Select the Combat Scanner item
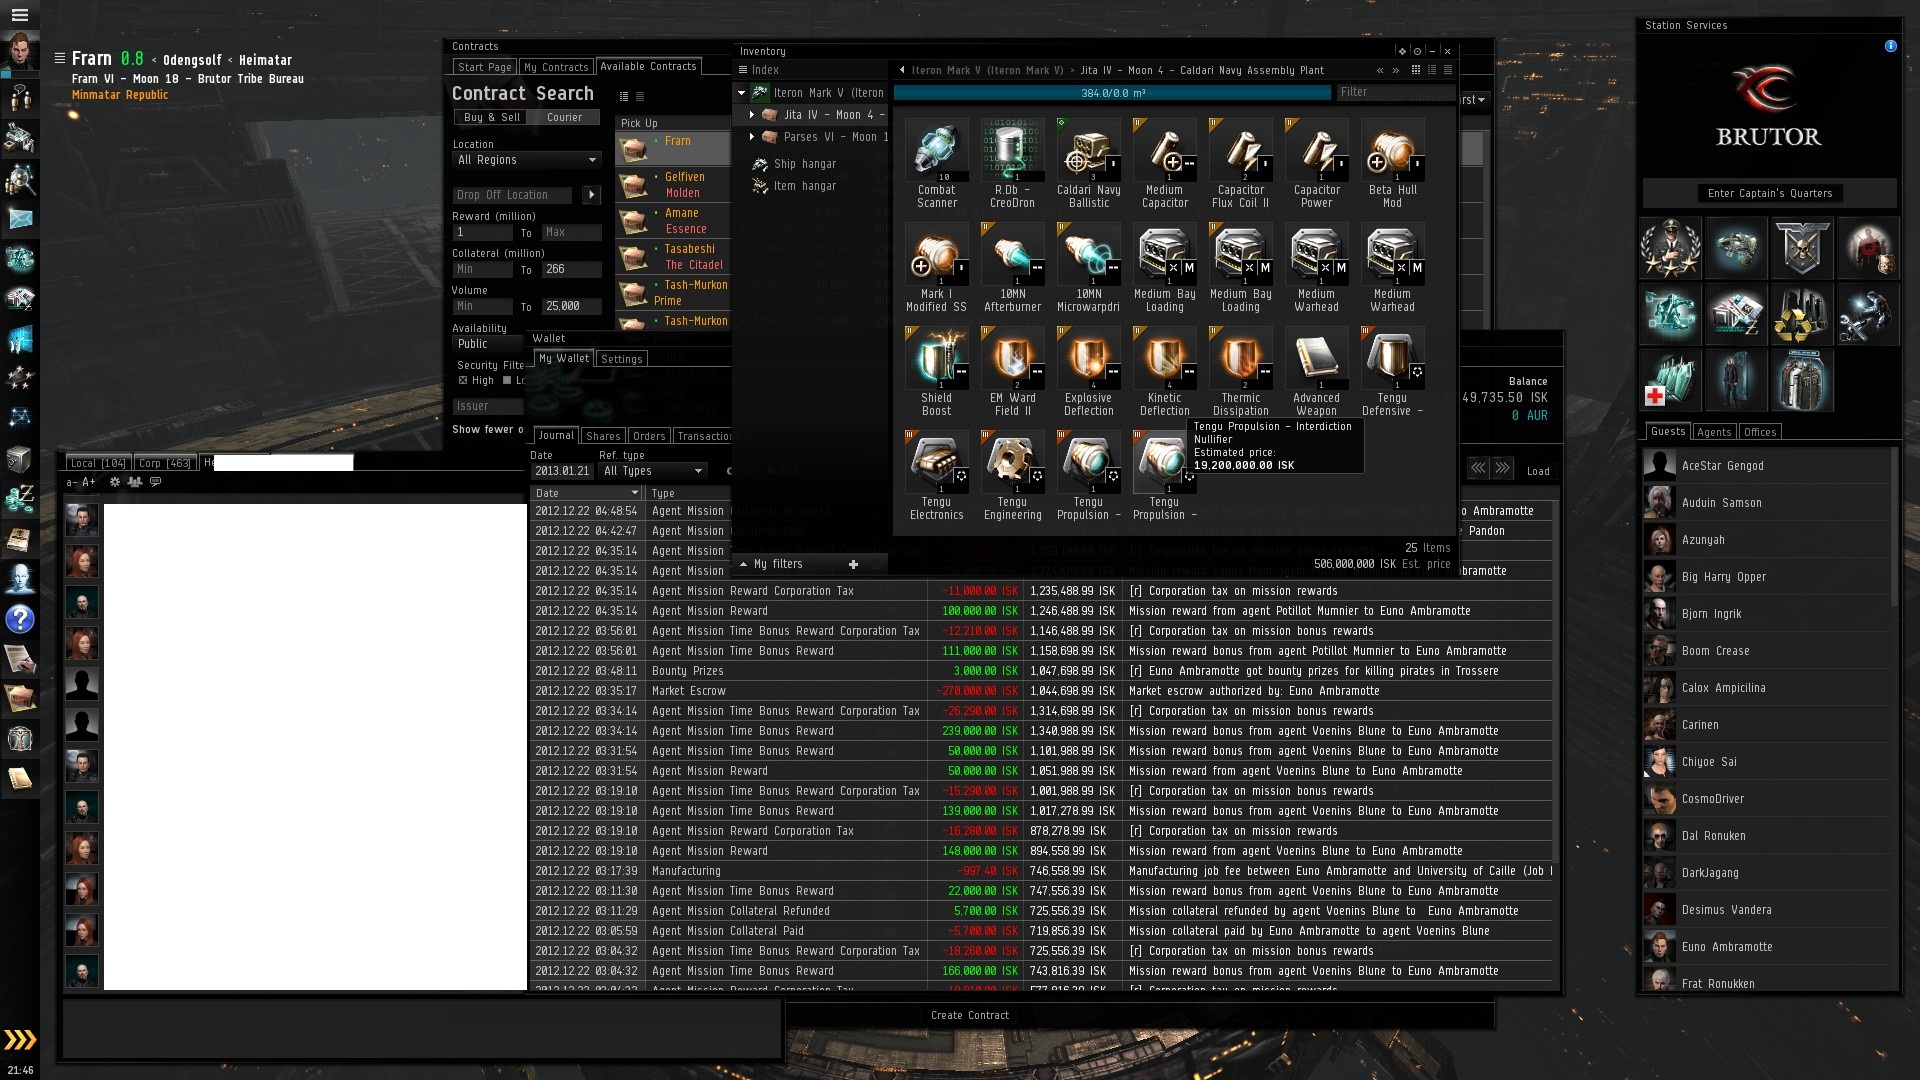Screen dimensions: 1920x1080 point(936,152)
